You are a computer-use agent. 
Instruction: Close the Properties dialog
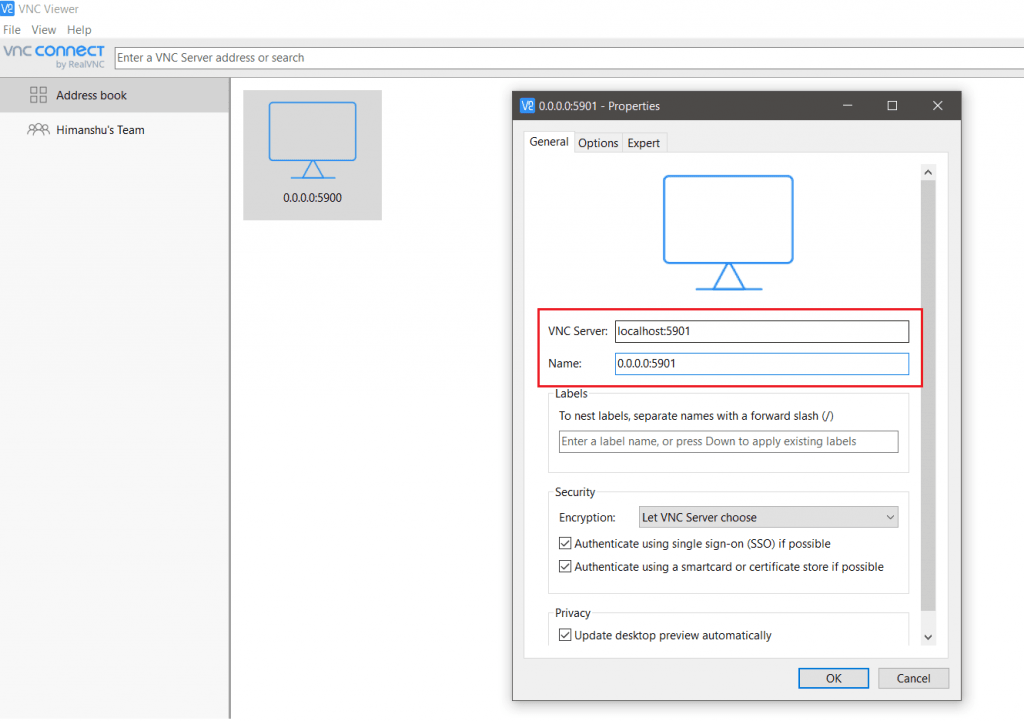point(937,106)
